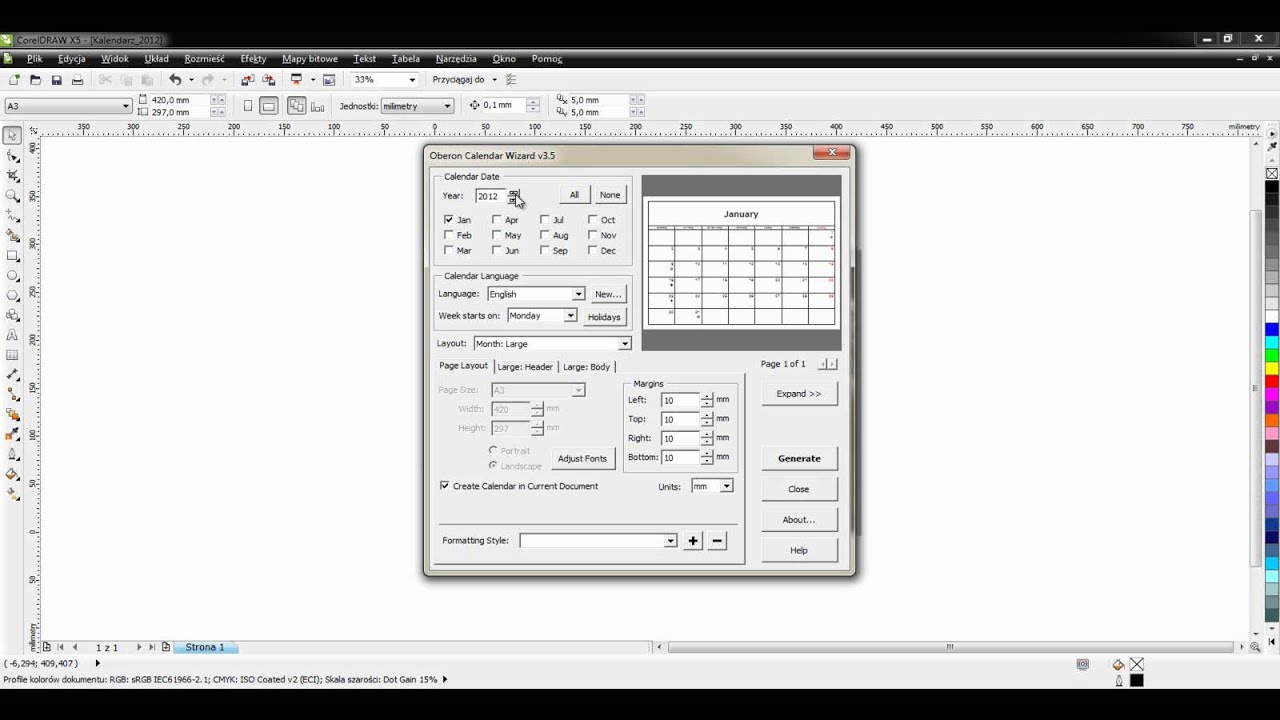Select the Rectangle tool
This screenshot has width=1280, height=720.
pos(13,255)
